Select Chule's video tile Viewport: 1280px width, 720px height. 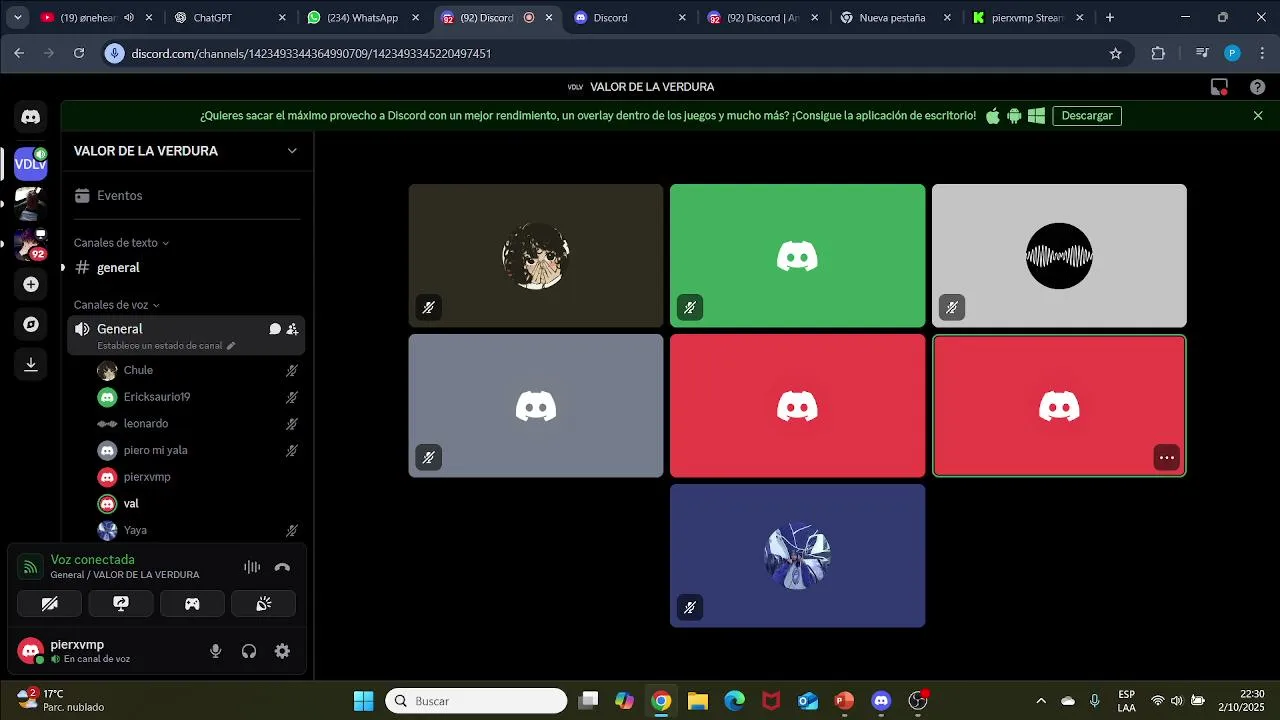536,256
